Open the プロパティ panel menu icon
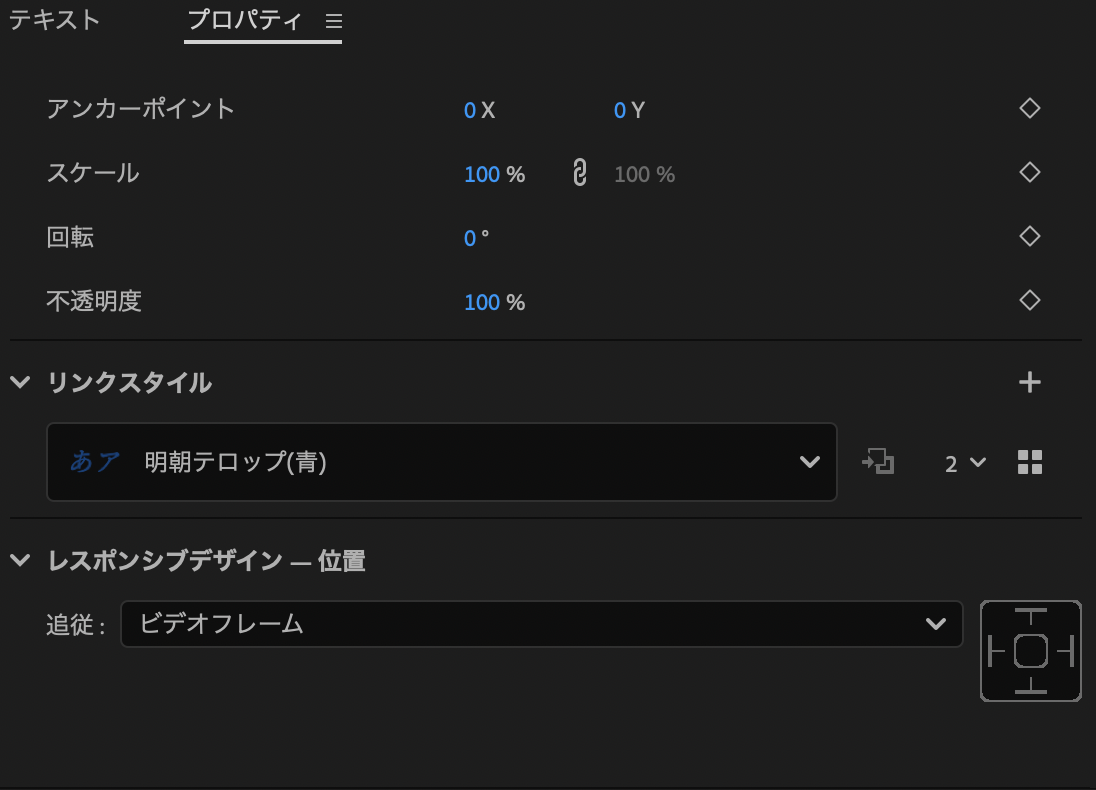The image size is (1096, 790). click(x=334, y=21)
